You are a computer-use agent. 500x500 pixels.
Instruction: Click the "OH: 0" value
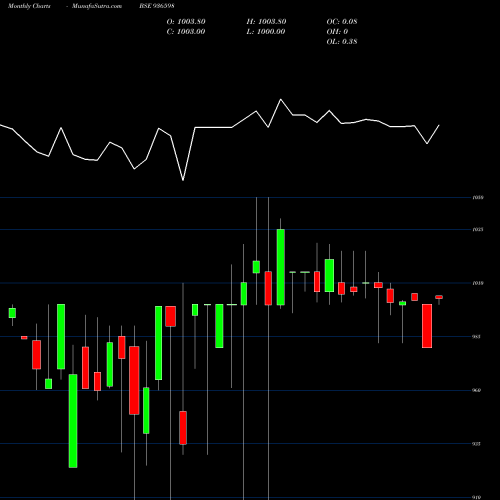[337, 32]
